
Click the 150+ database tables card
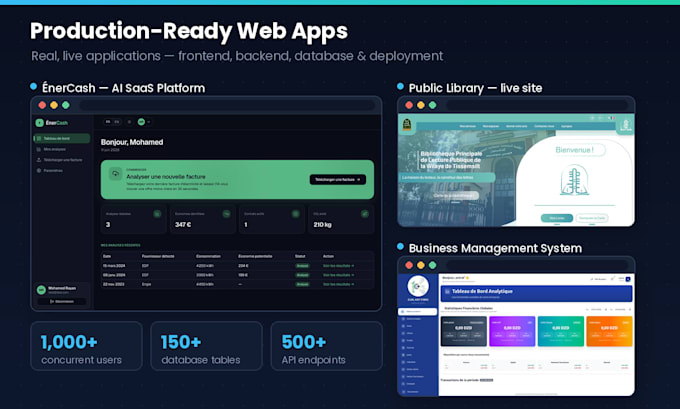pos(206,346)
